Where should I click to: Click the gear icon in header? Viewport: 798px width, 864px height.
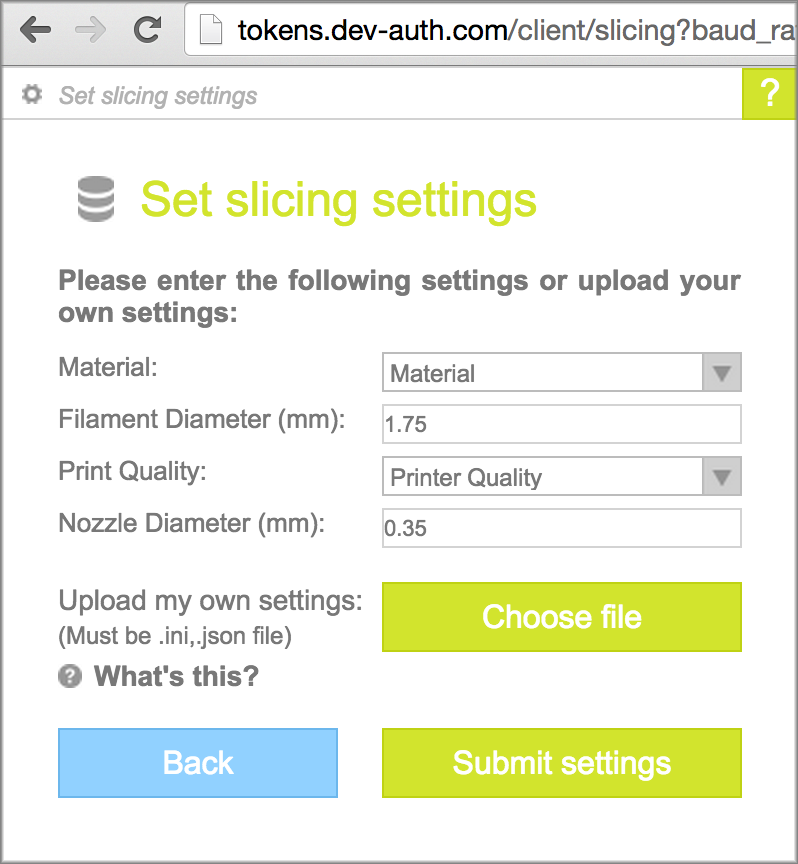point(33,95)
